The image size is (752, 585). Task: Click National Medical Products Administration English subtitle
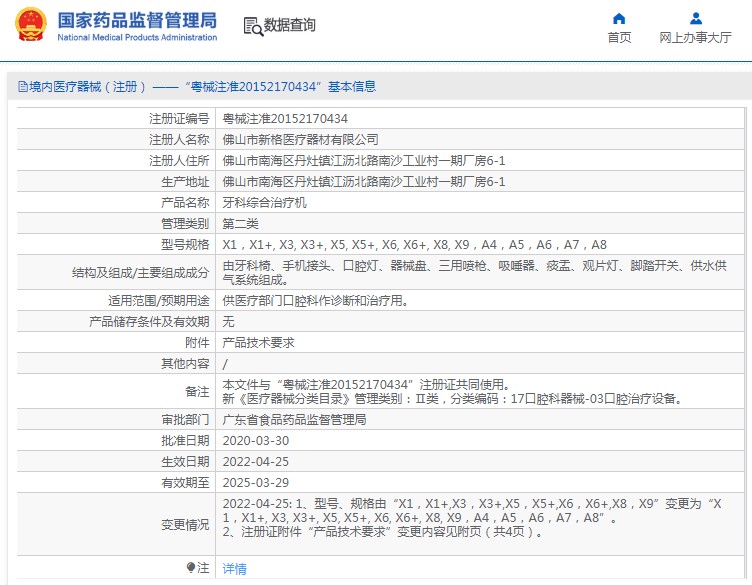click(137, 37)
